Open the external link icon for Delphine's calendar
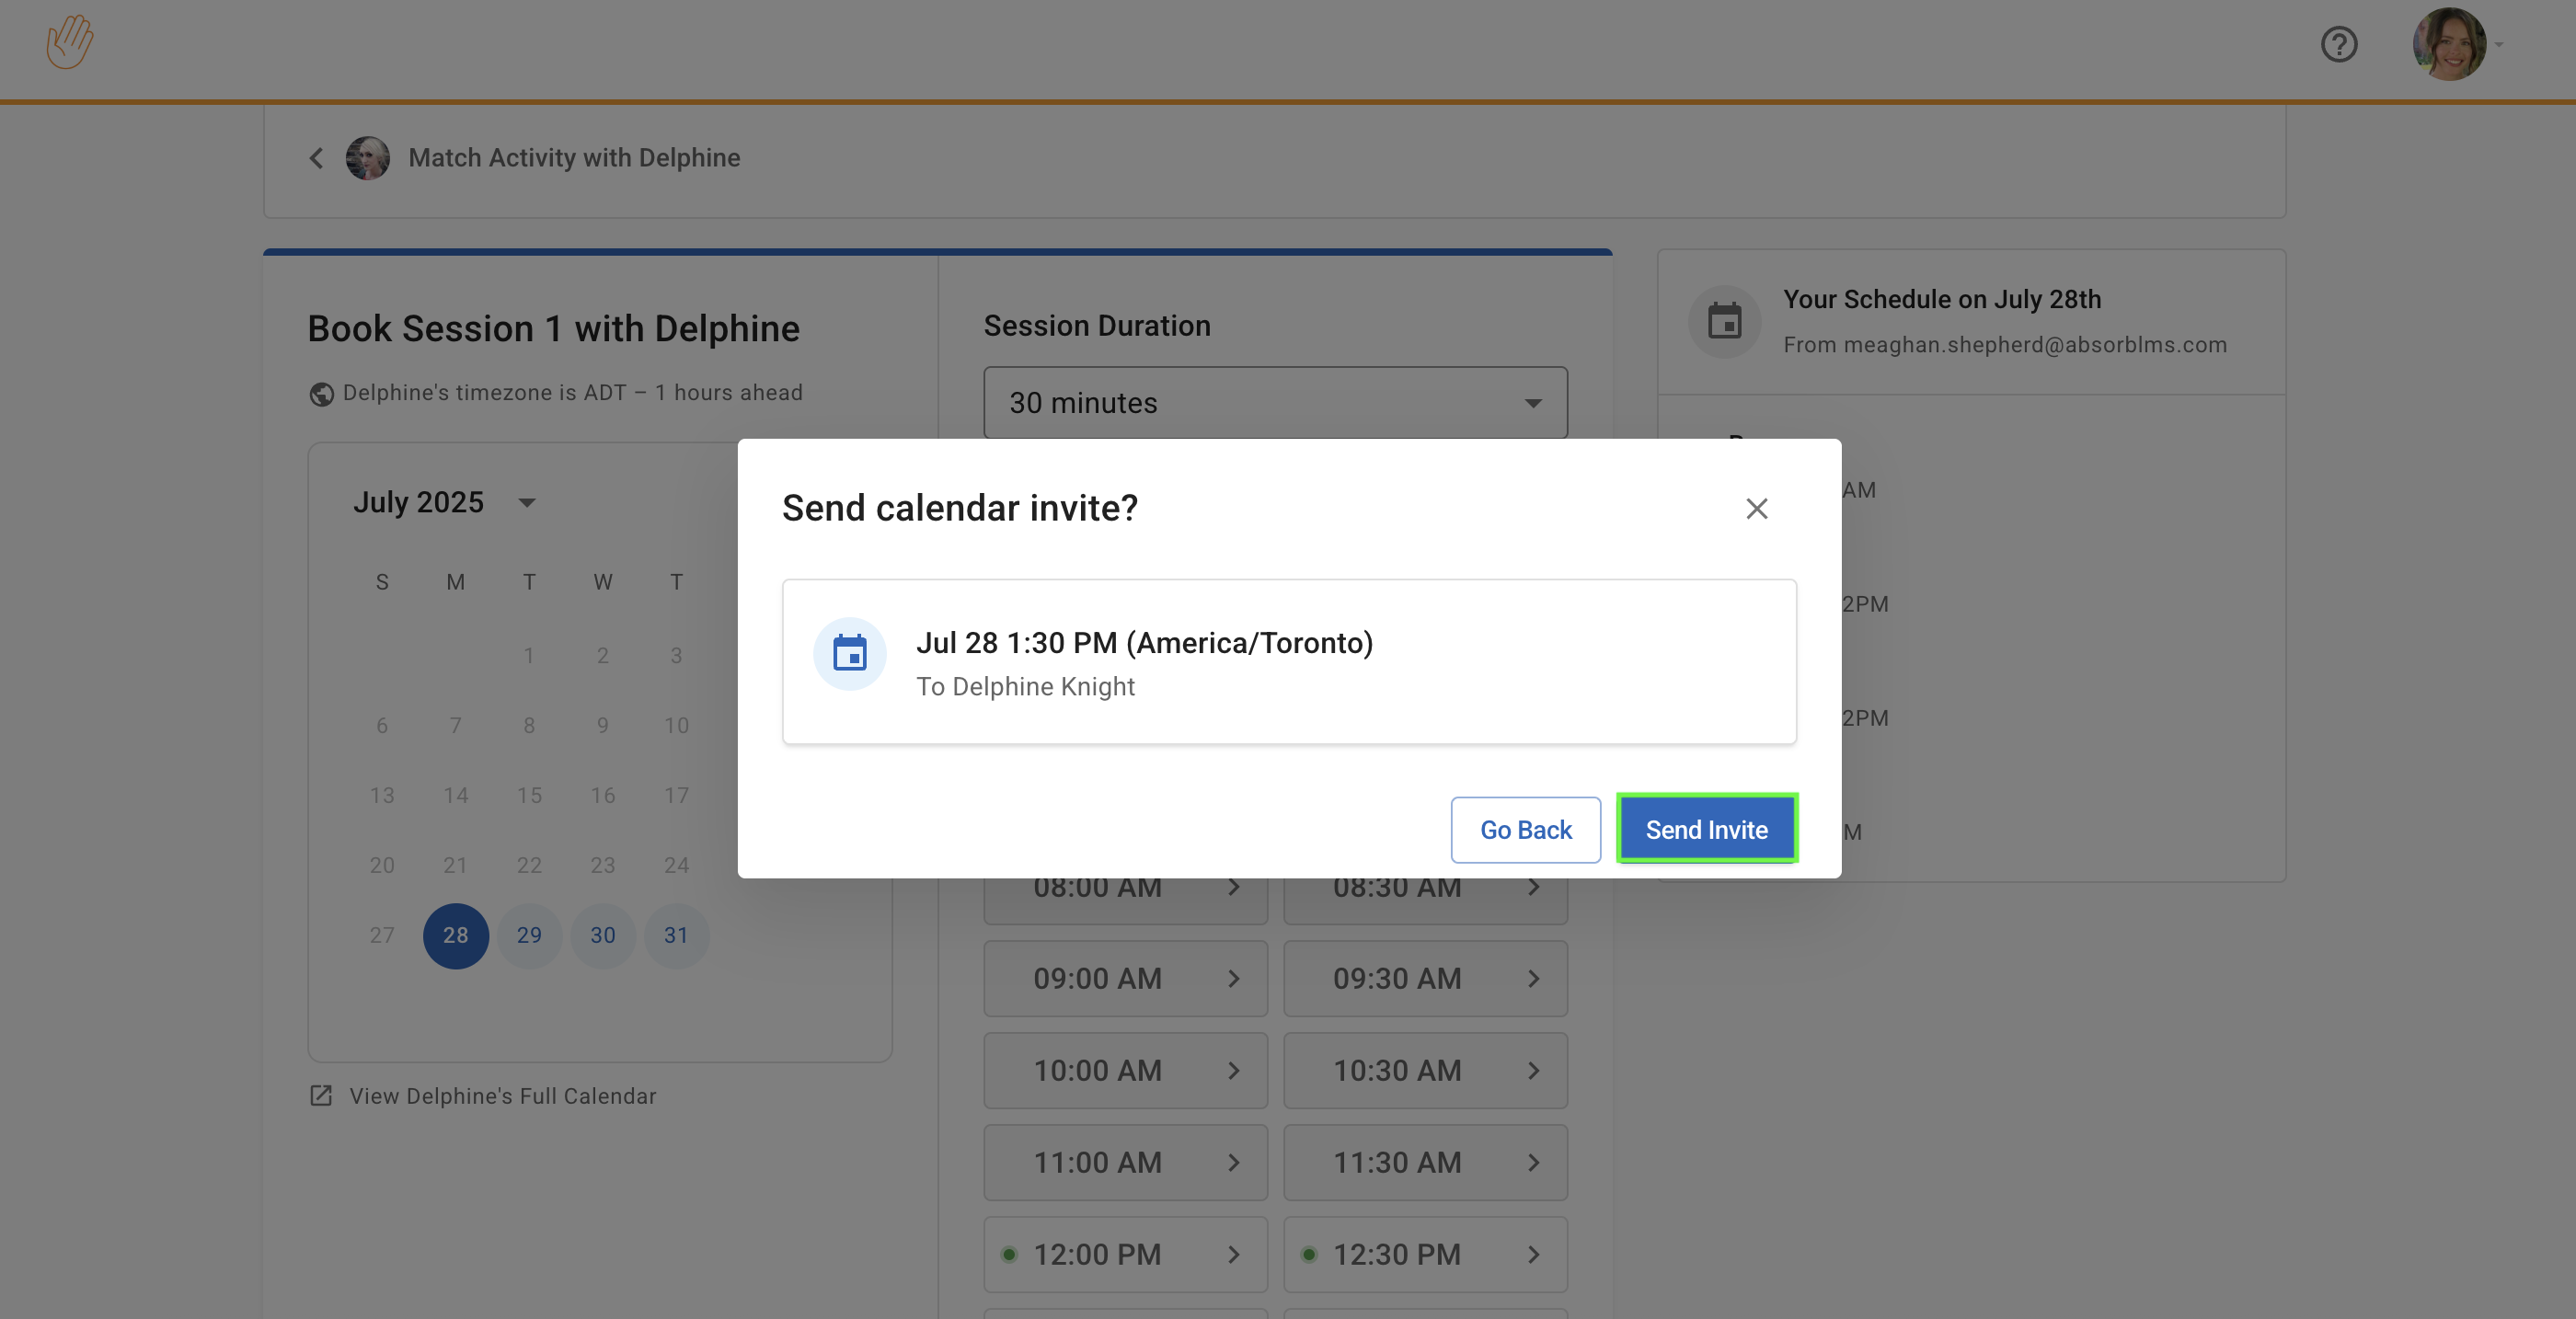 [x=321, y=1096]
